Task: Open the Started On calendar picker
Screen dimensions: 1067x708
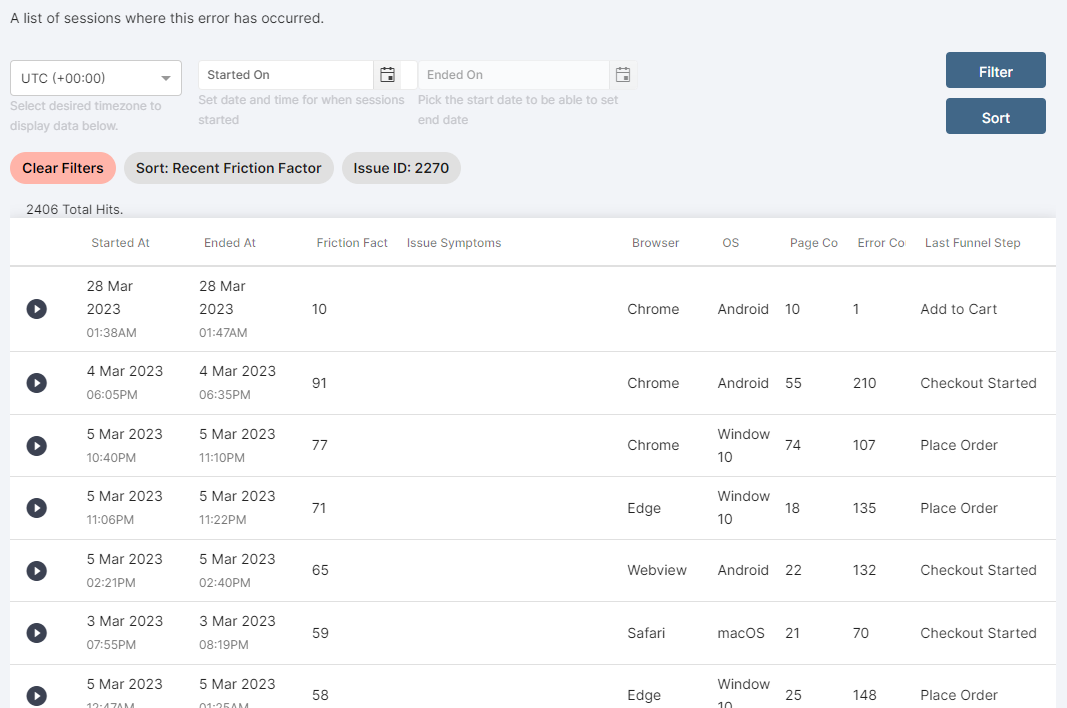Action: (x=387, y=75)
